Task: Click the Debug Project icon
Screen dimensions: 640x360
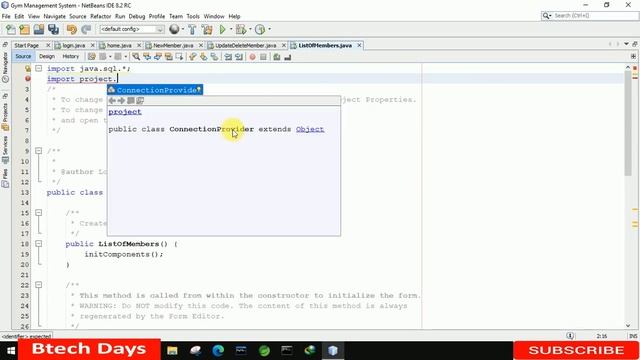Action: (x=241, y=29)
